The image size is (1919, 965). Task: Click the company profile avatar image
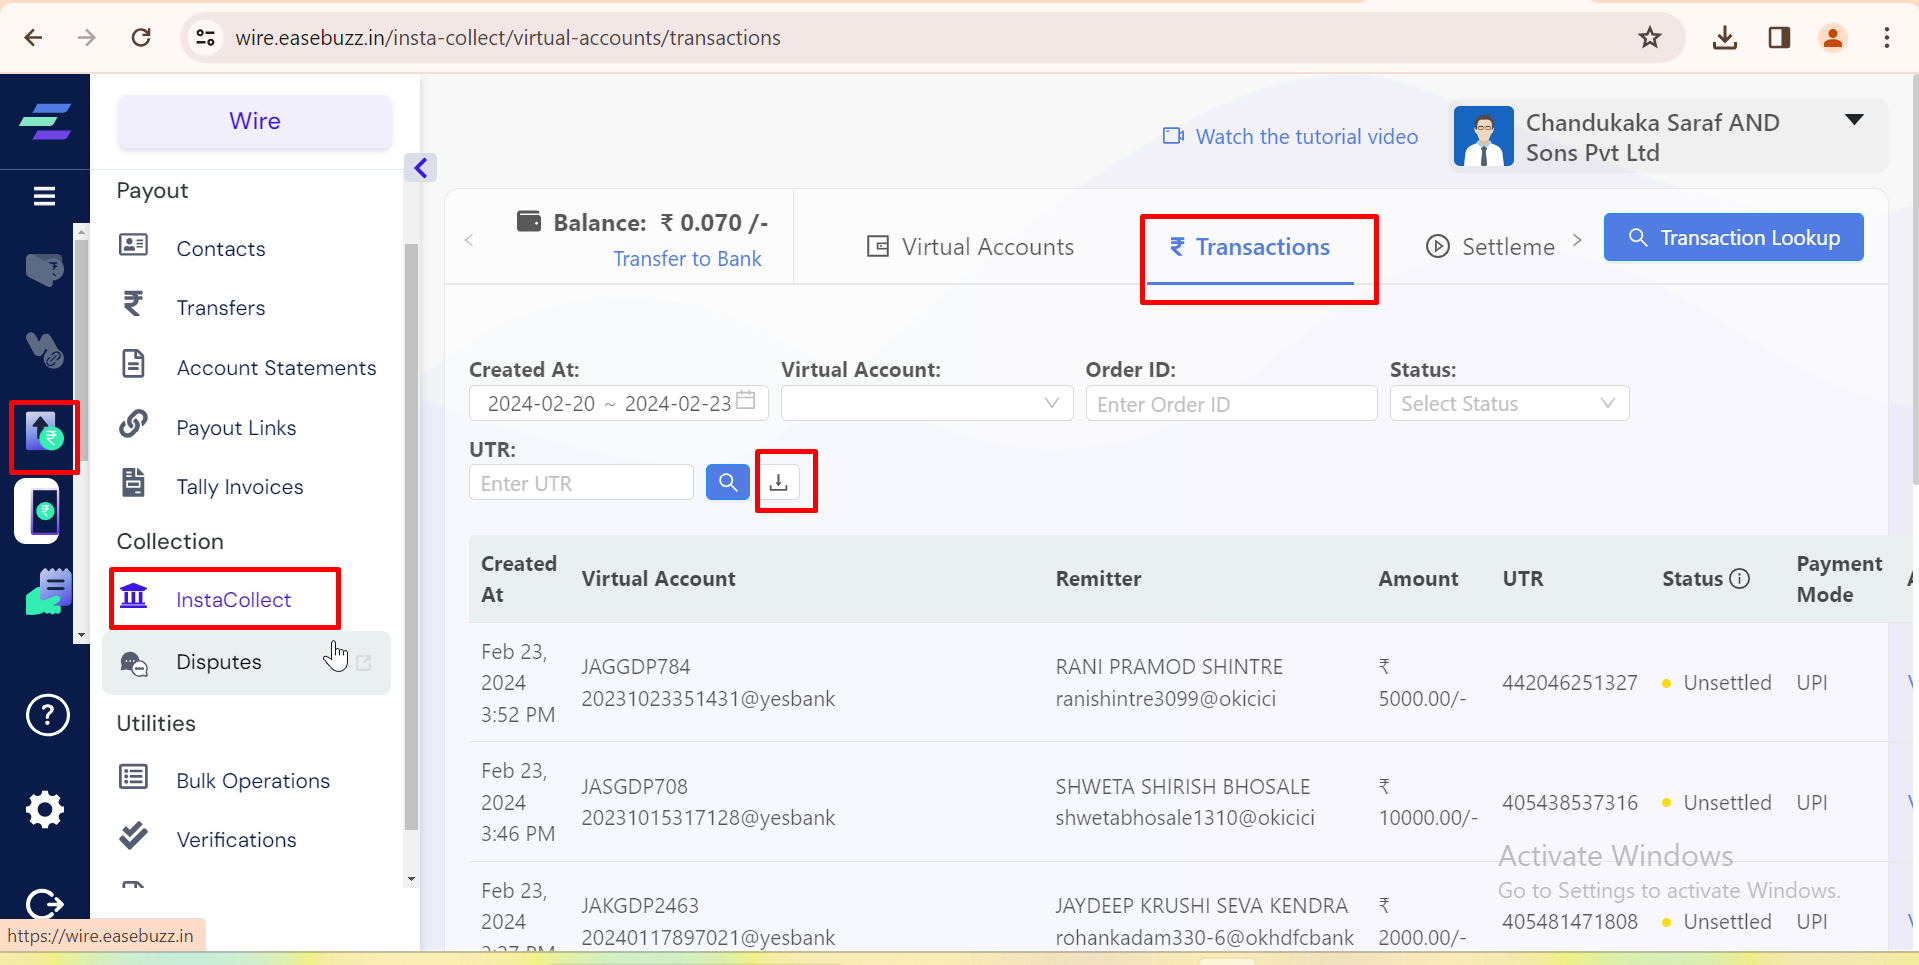pos(1484,136)
